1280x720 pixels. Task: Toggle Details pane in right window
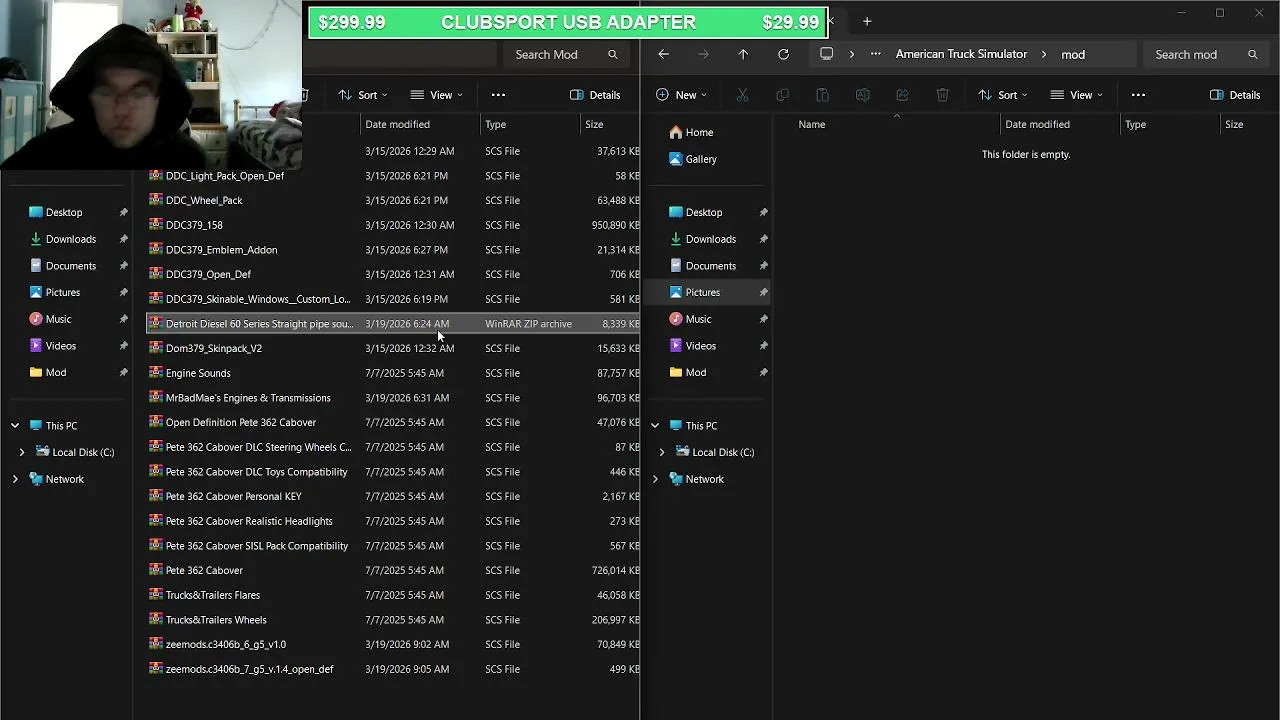(1235, 95)
